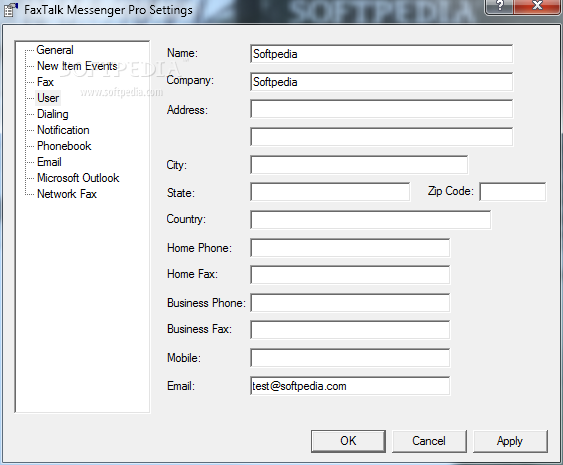Click the Email field with test@softpedia.com
Screen dimensions: 563x465
click(x=350, y=386)
